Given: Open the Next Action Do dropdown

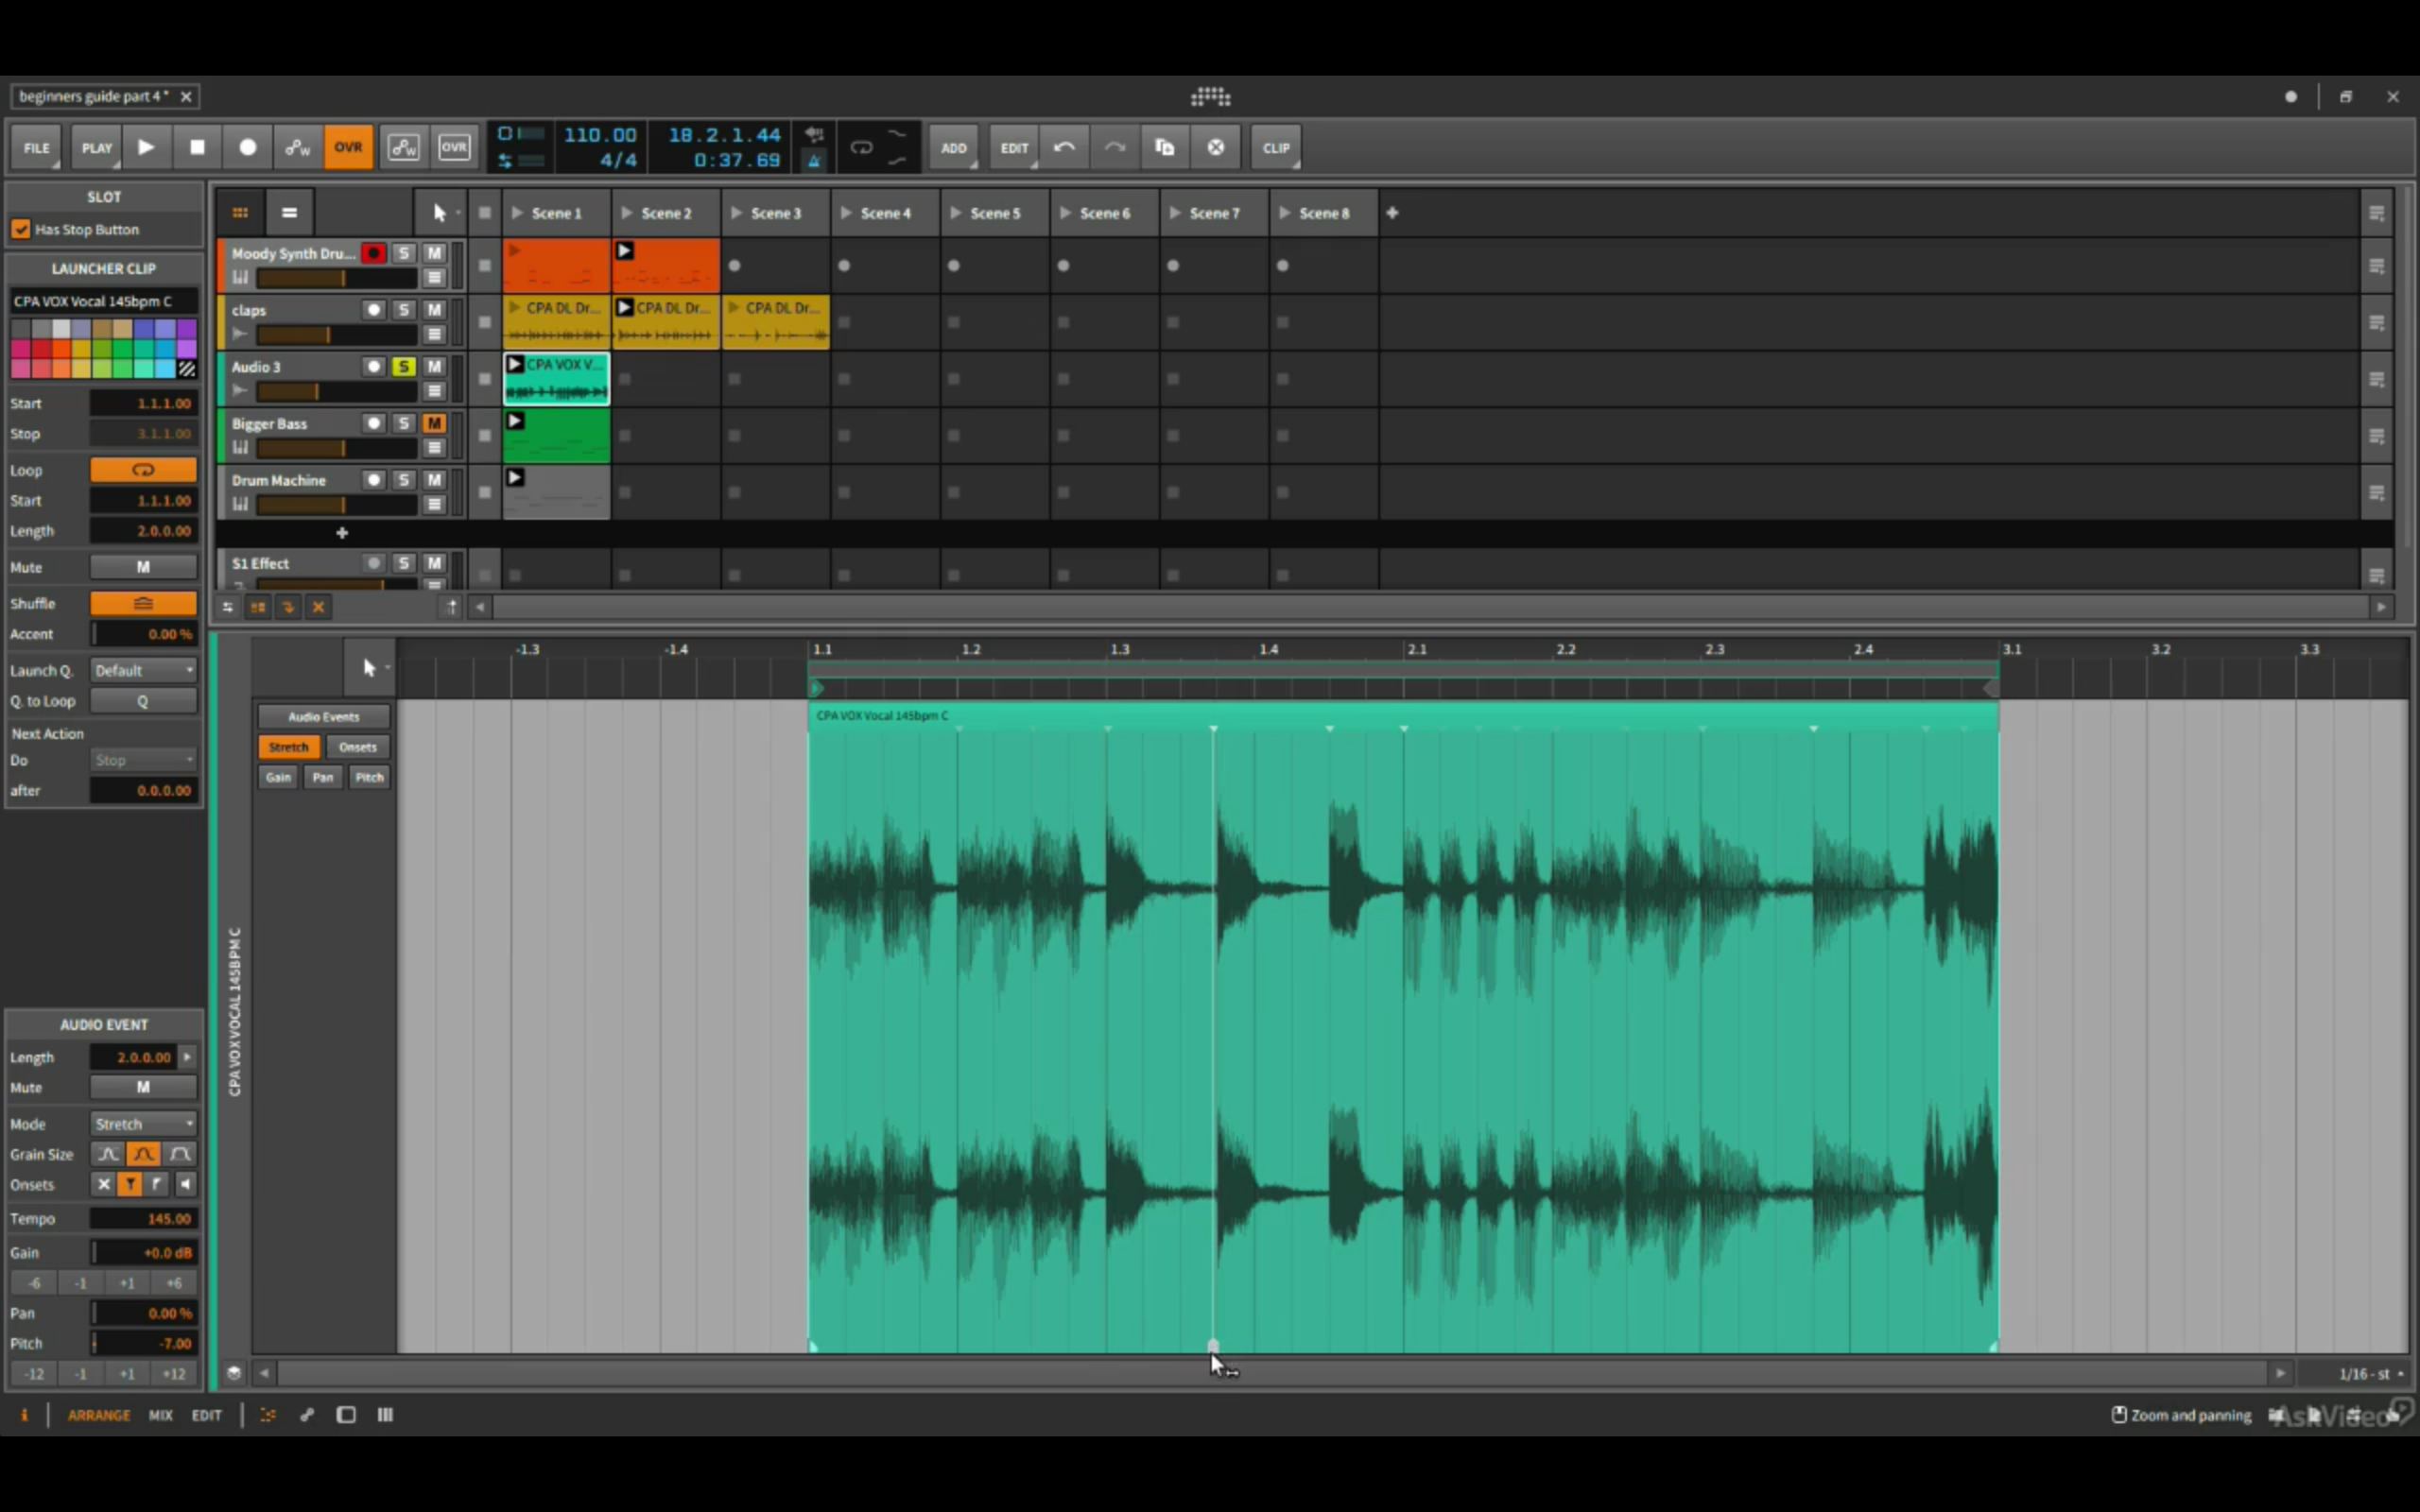Looking at the screenshot, I should click(x=143, y=760).
